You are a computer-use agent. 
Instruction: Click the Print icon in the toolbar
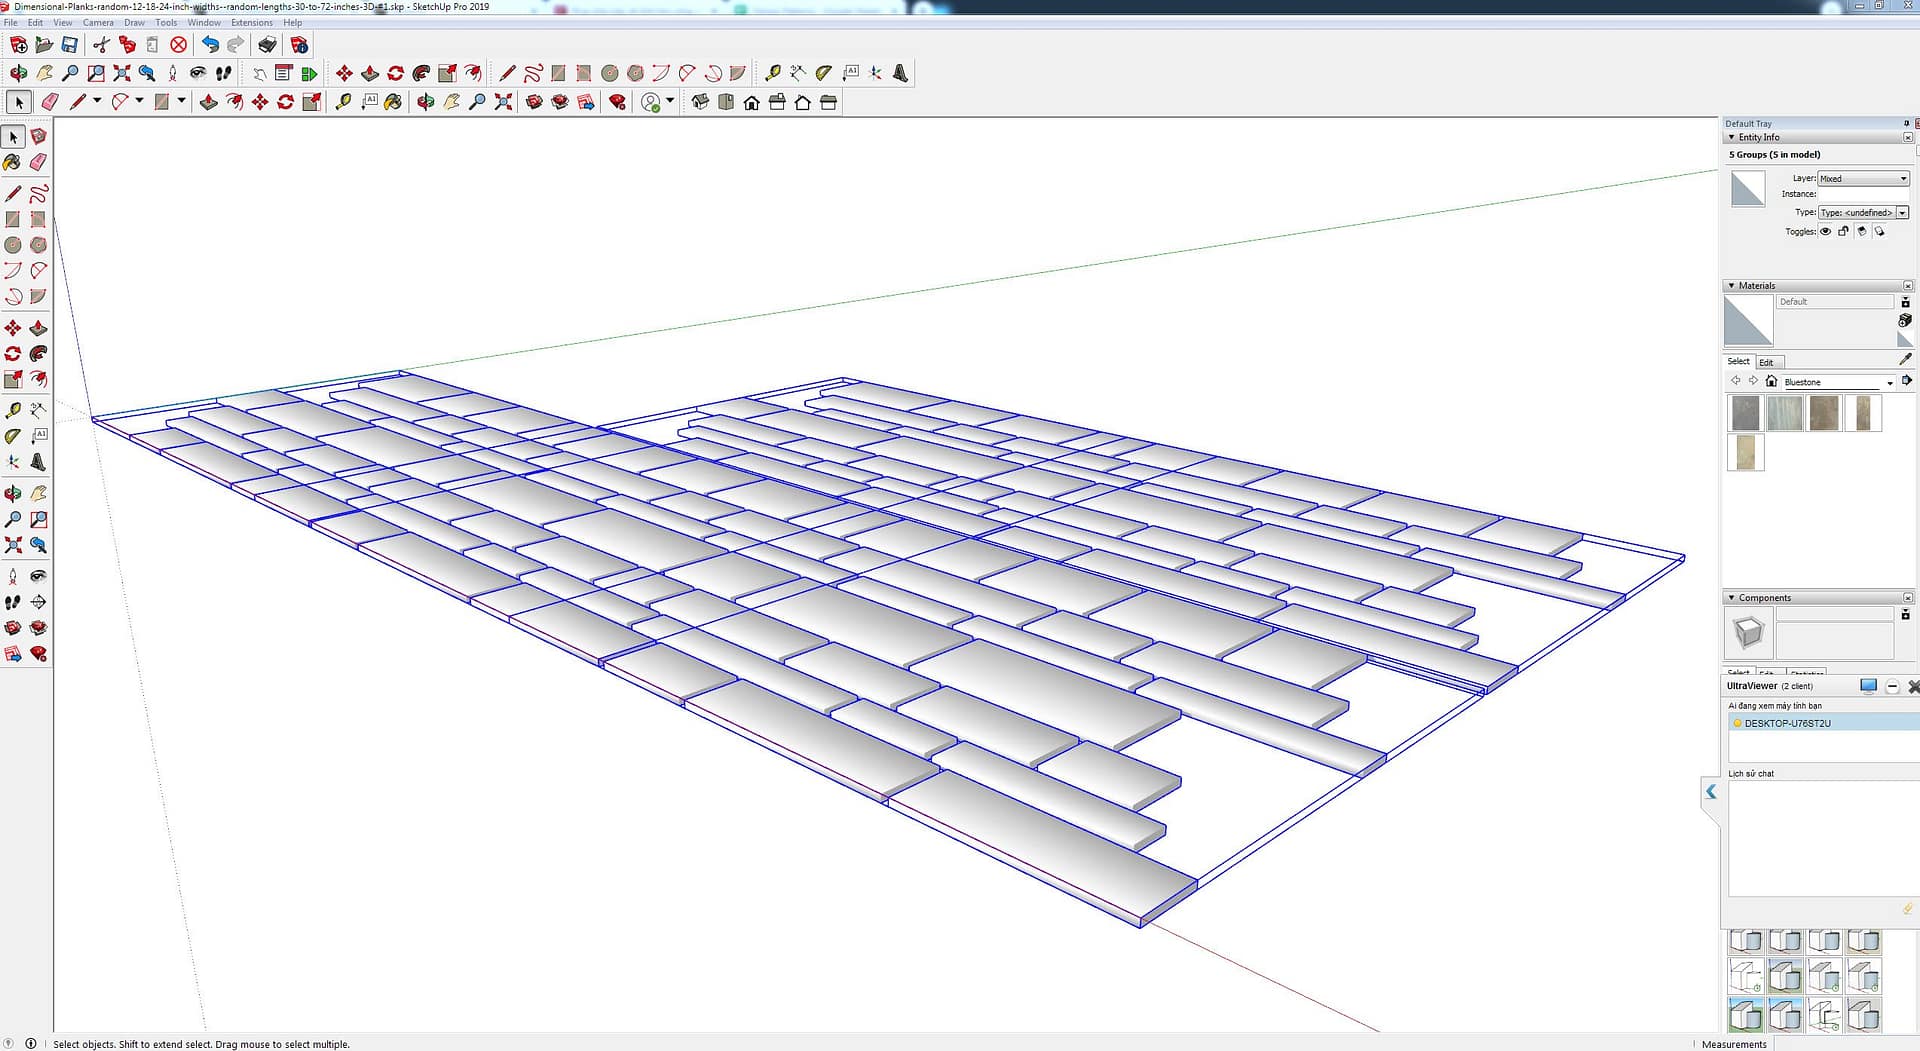(x=267, y=45)
